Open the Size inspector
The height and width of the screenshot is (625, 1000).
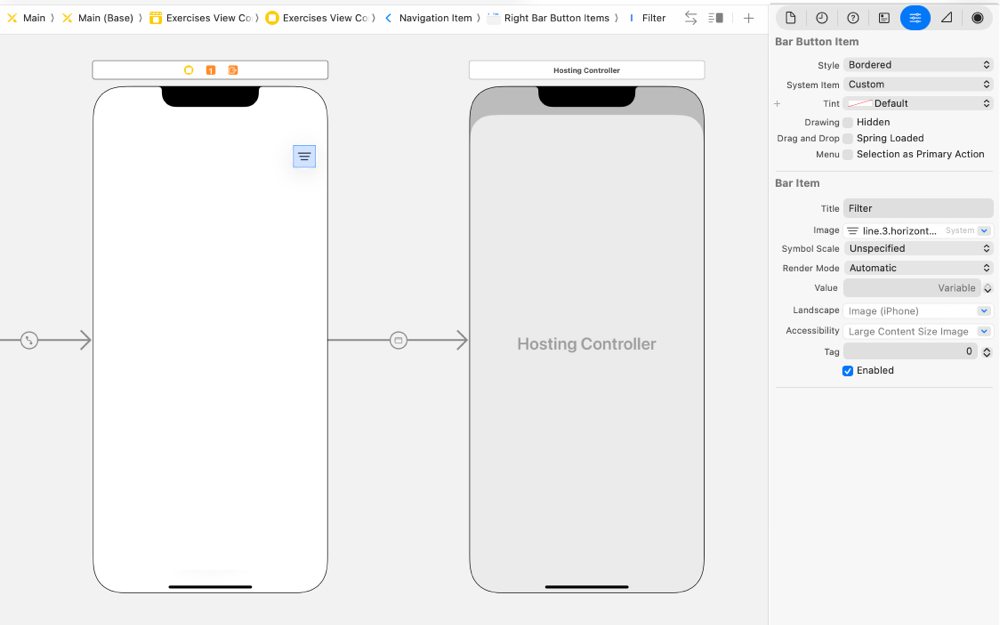point(946,17)
